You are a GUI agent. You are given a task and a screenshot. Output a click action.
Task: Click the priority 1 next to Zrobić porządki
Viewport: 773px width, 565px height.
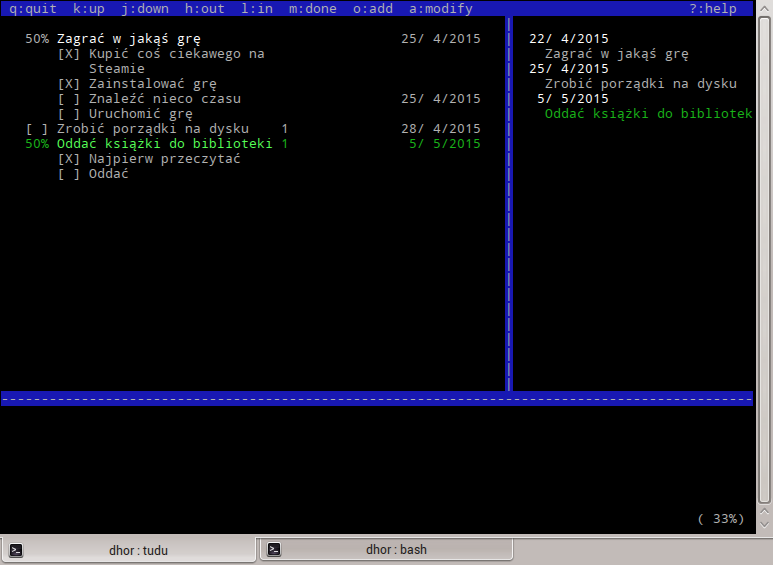284,129
